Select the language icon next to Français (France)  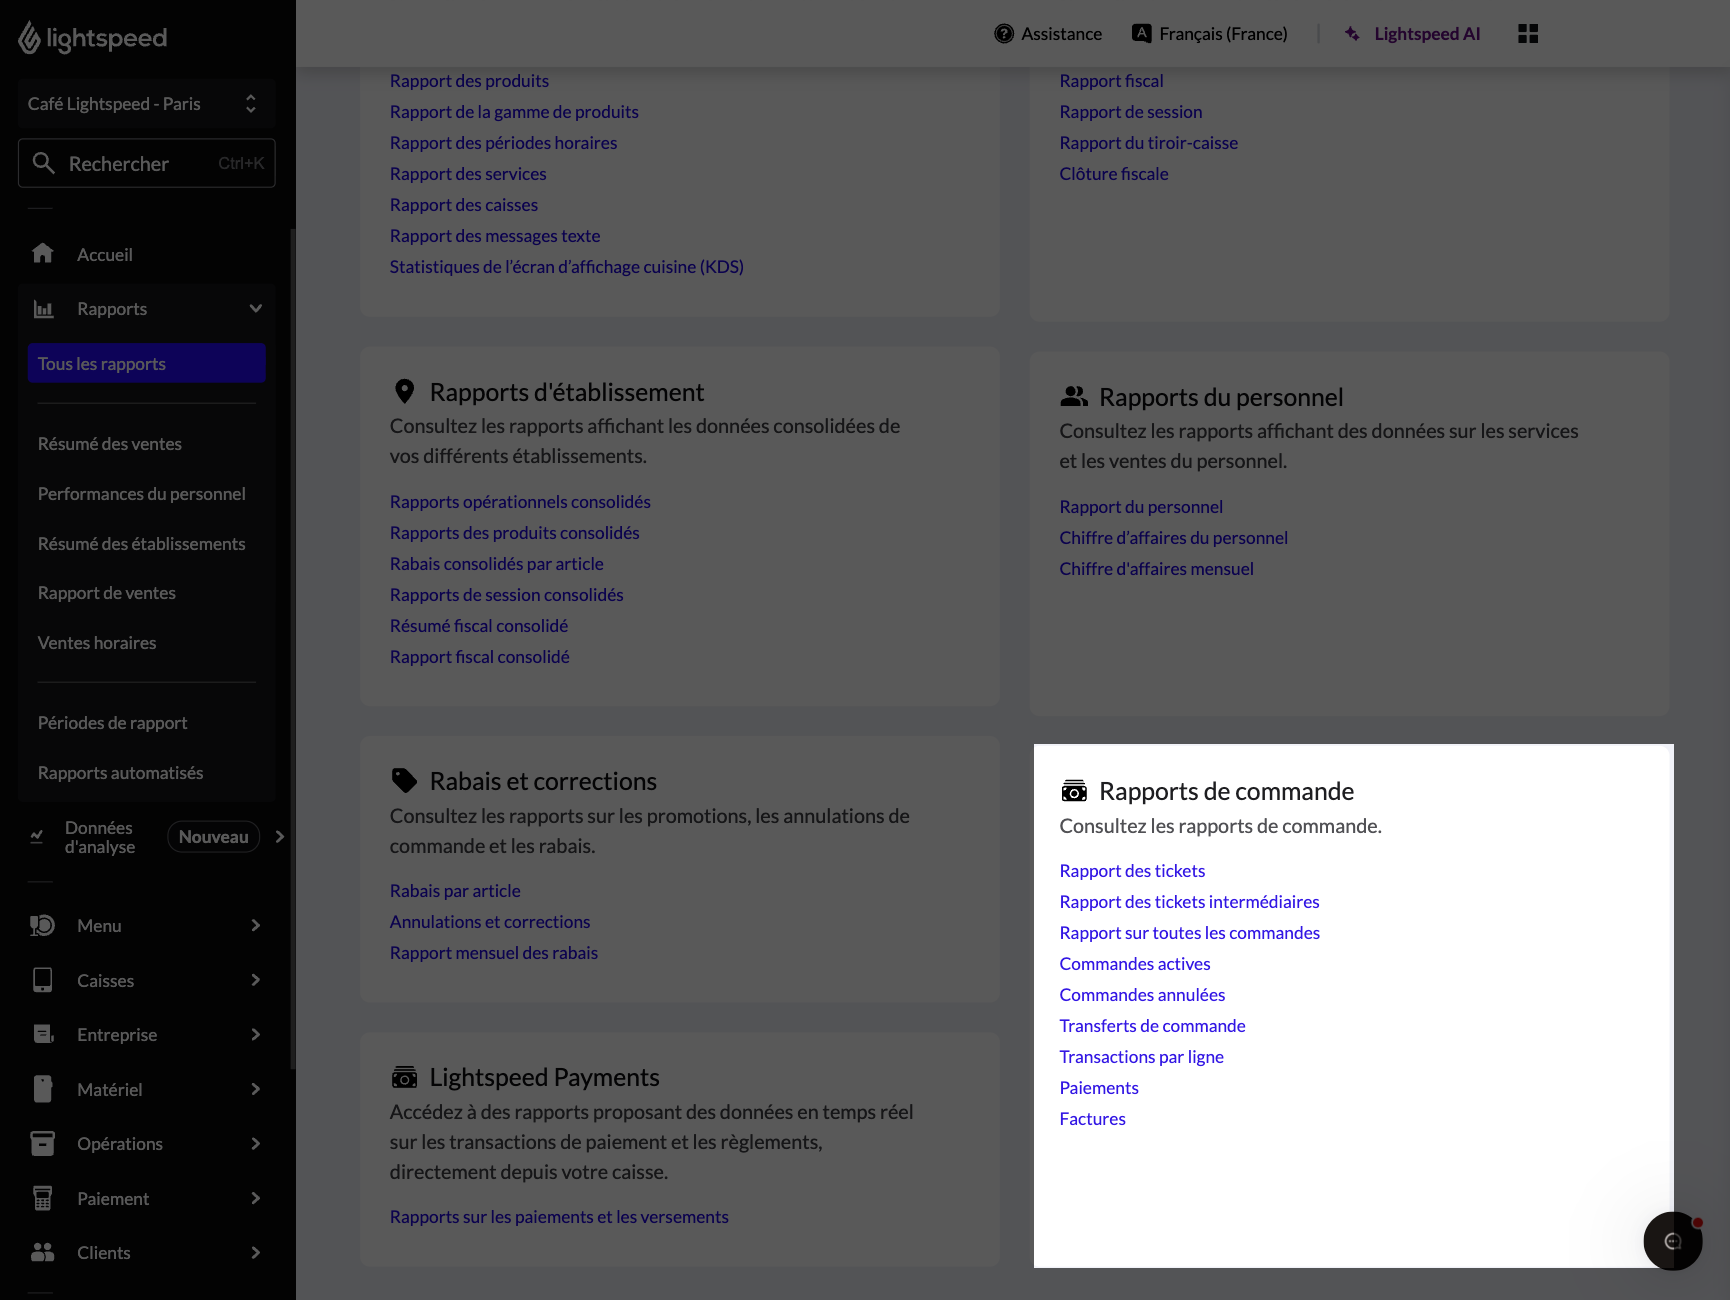(x=1140, y=33)
